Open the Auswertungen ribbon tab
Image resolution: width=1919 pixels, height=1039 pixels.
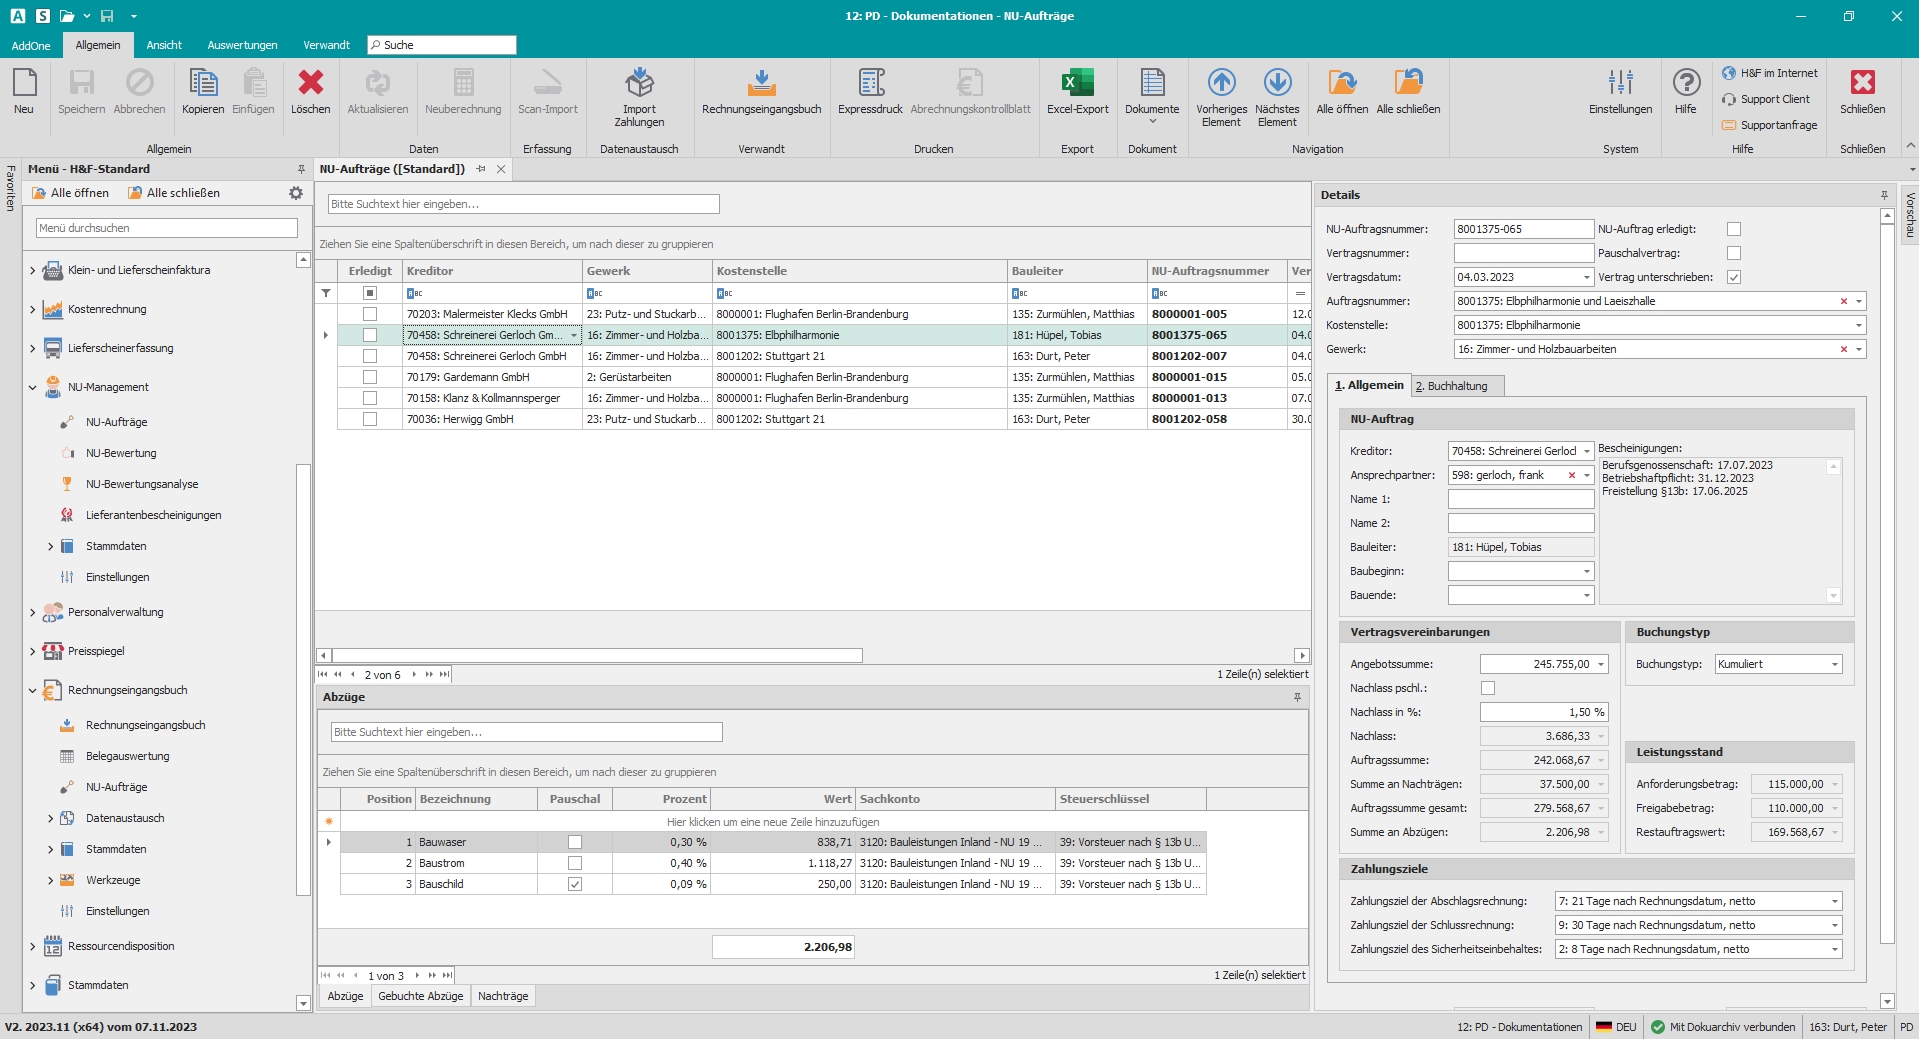pos(242,45)
